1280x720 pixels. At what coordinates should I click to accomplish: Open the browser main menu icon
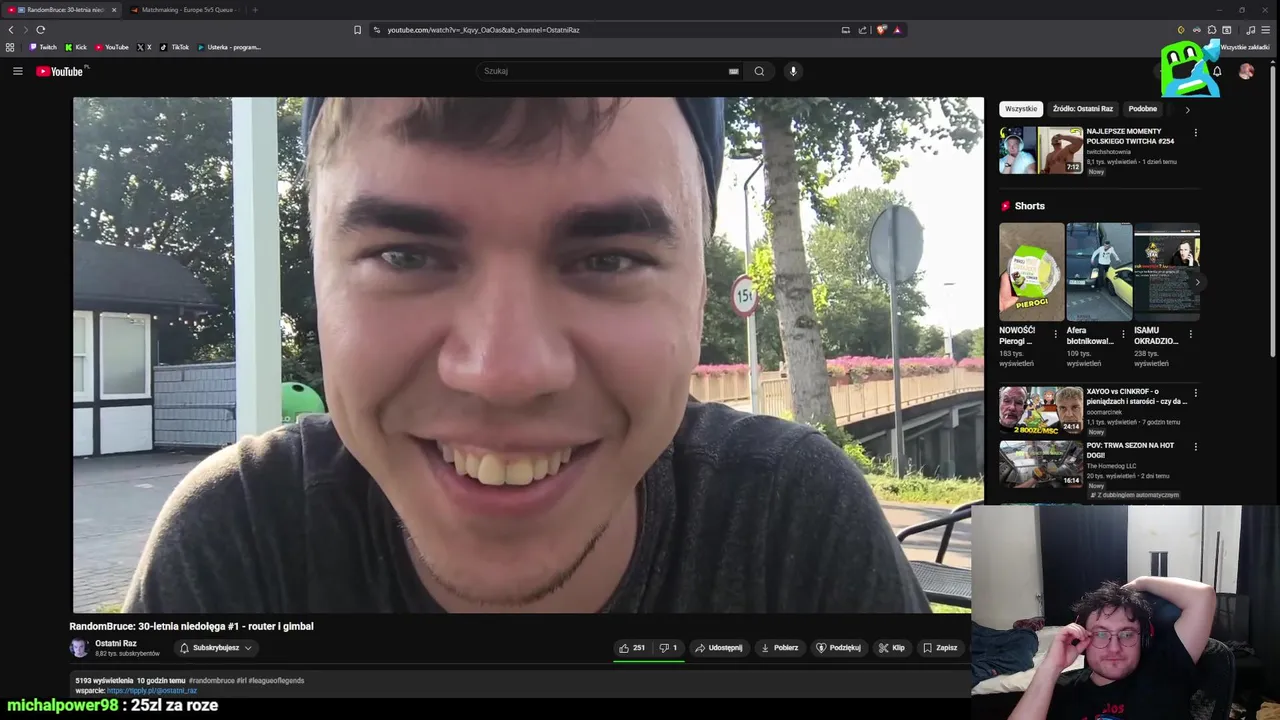click(x=1266, y=30)
